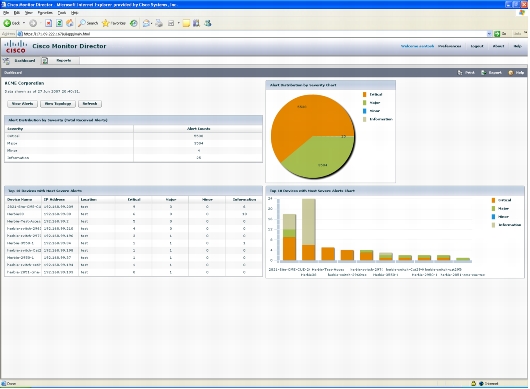Open the address bar dropdown arrow
Screen dimensions: 530x389
489,34
